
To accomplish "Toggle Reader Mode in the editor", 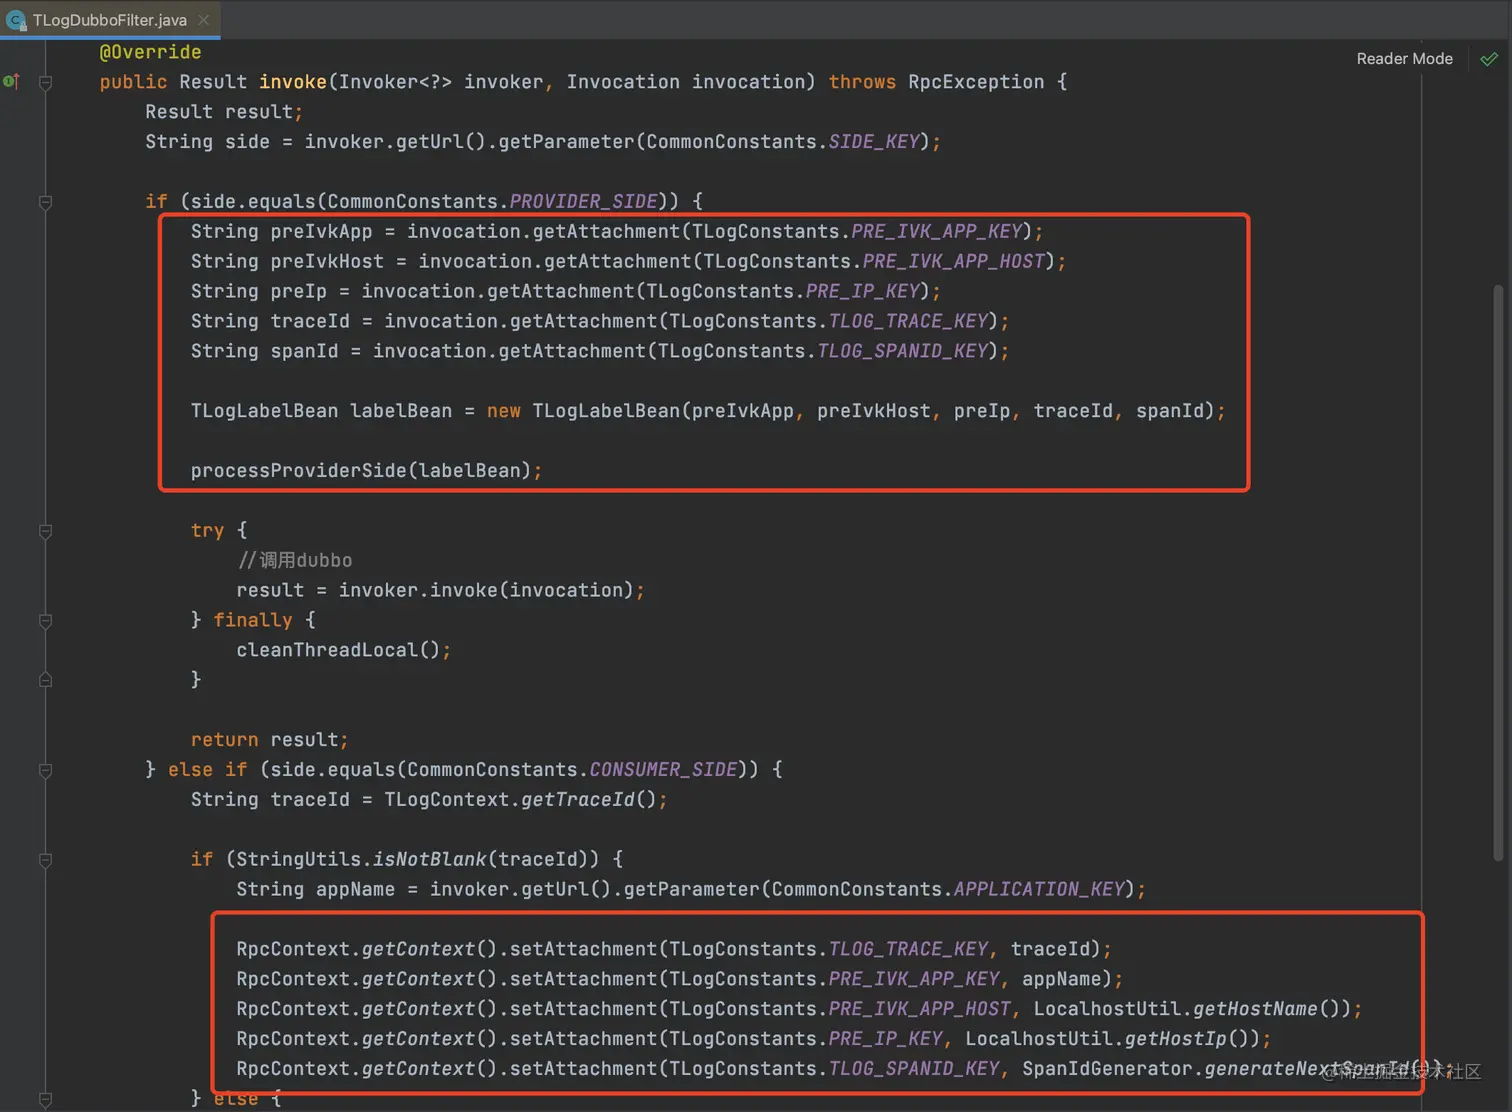I will pos(1404,59).
